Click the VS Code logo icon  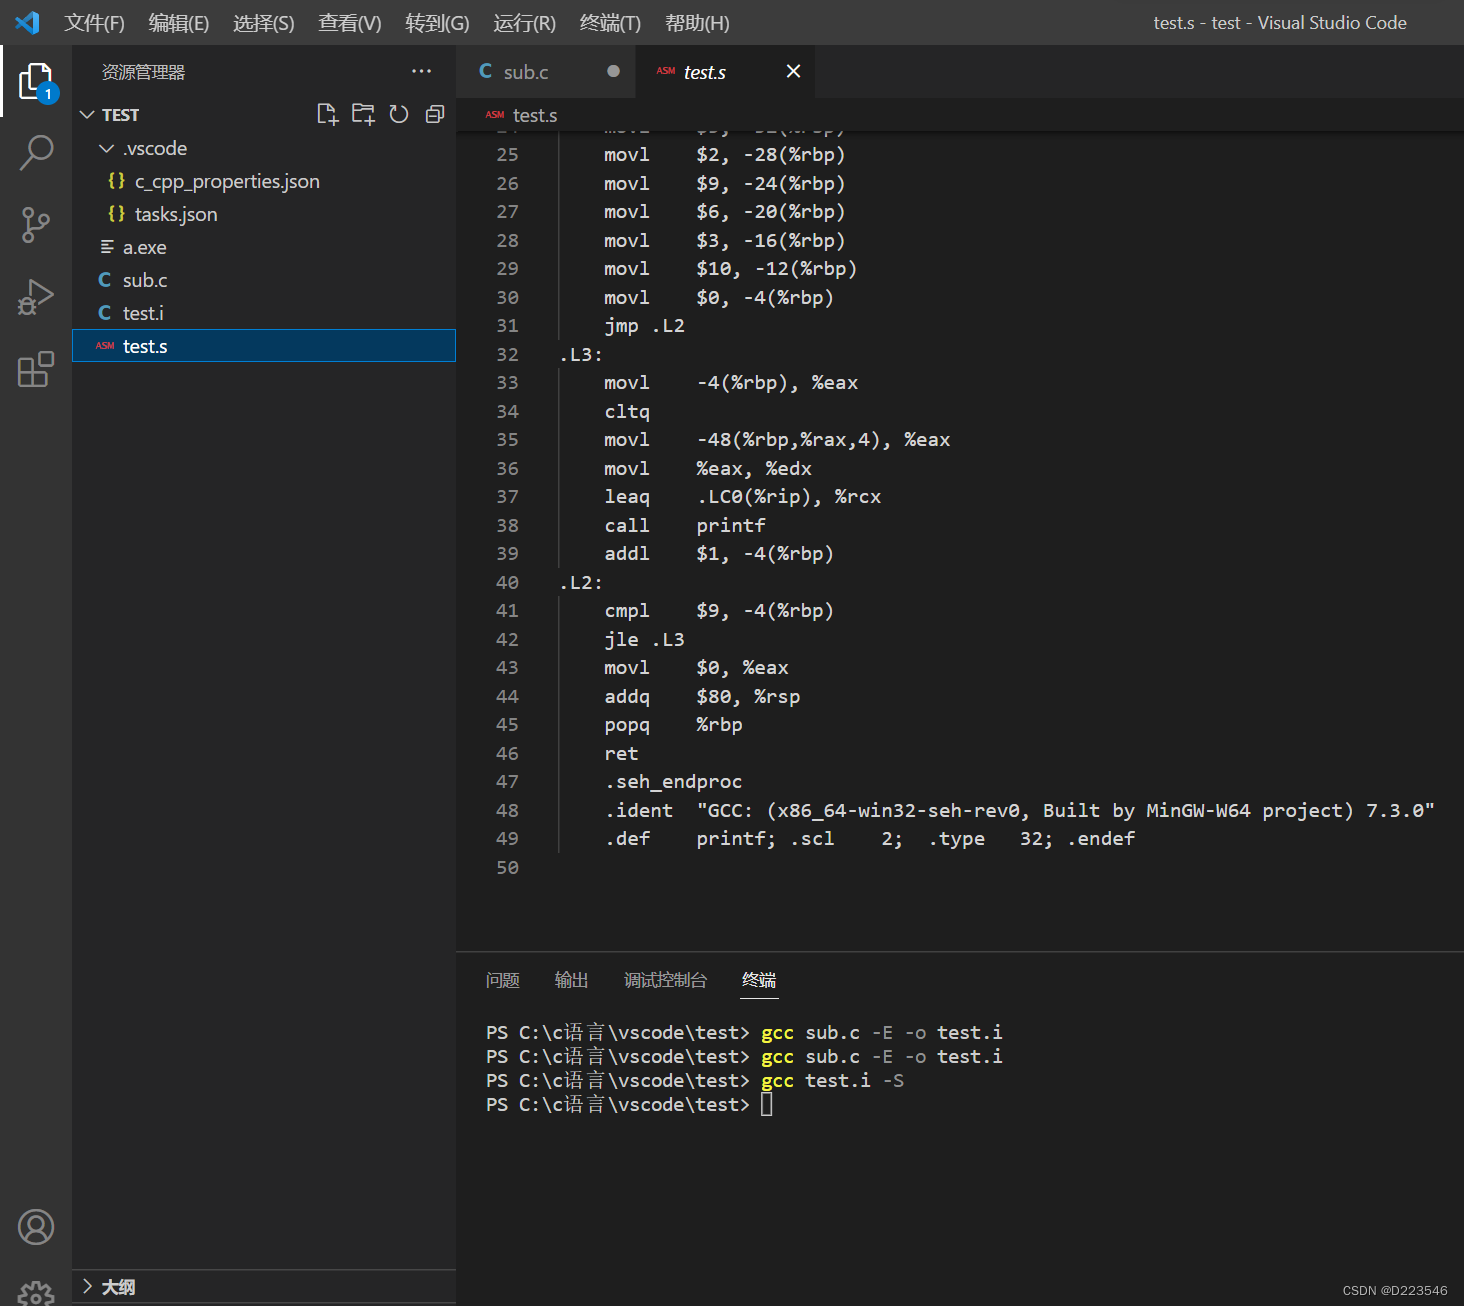click(x=27, y=22)
